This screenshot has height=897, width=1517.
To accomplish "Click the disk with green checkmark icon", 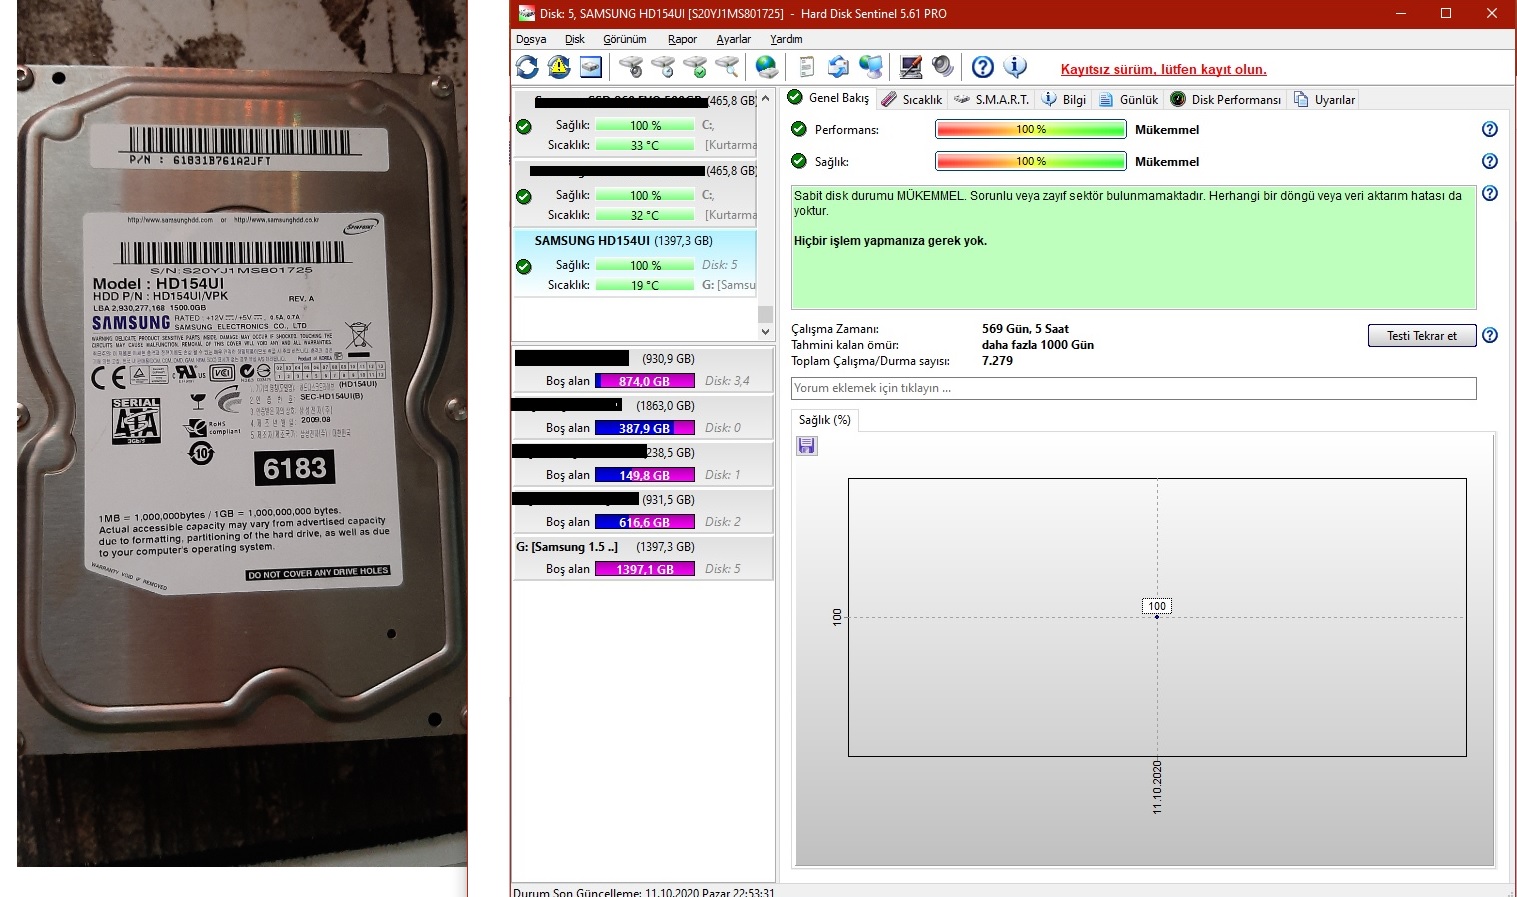I will click(x=695, y=67).
